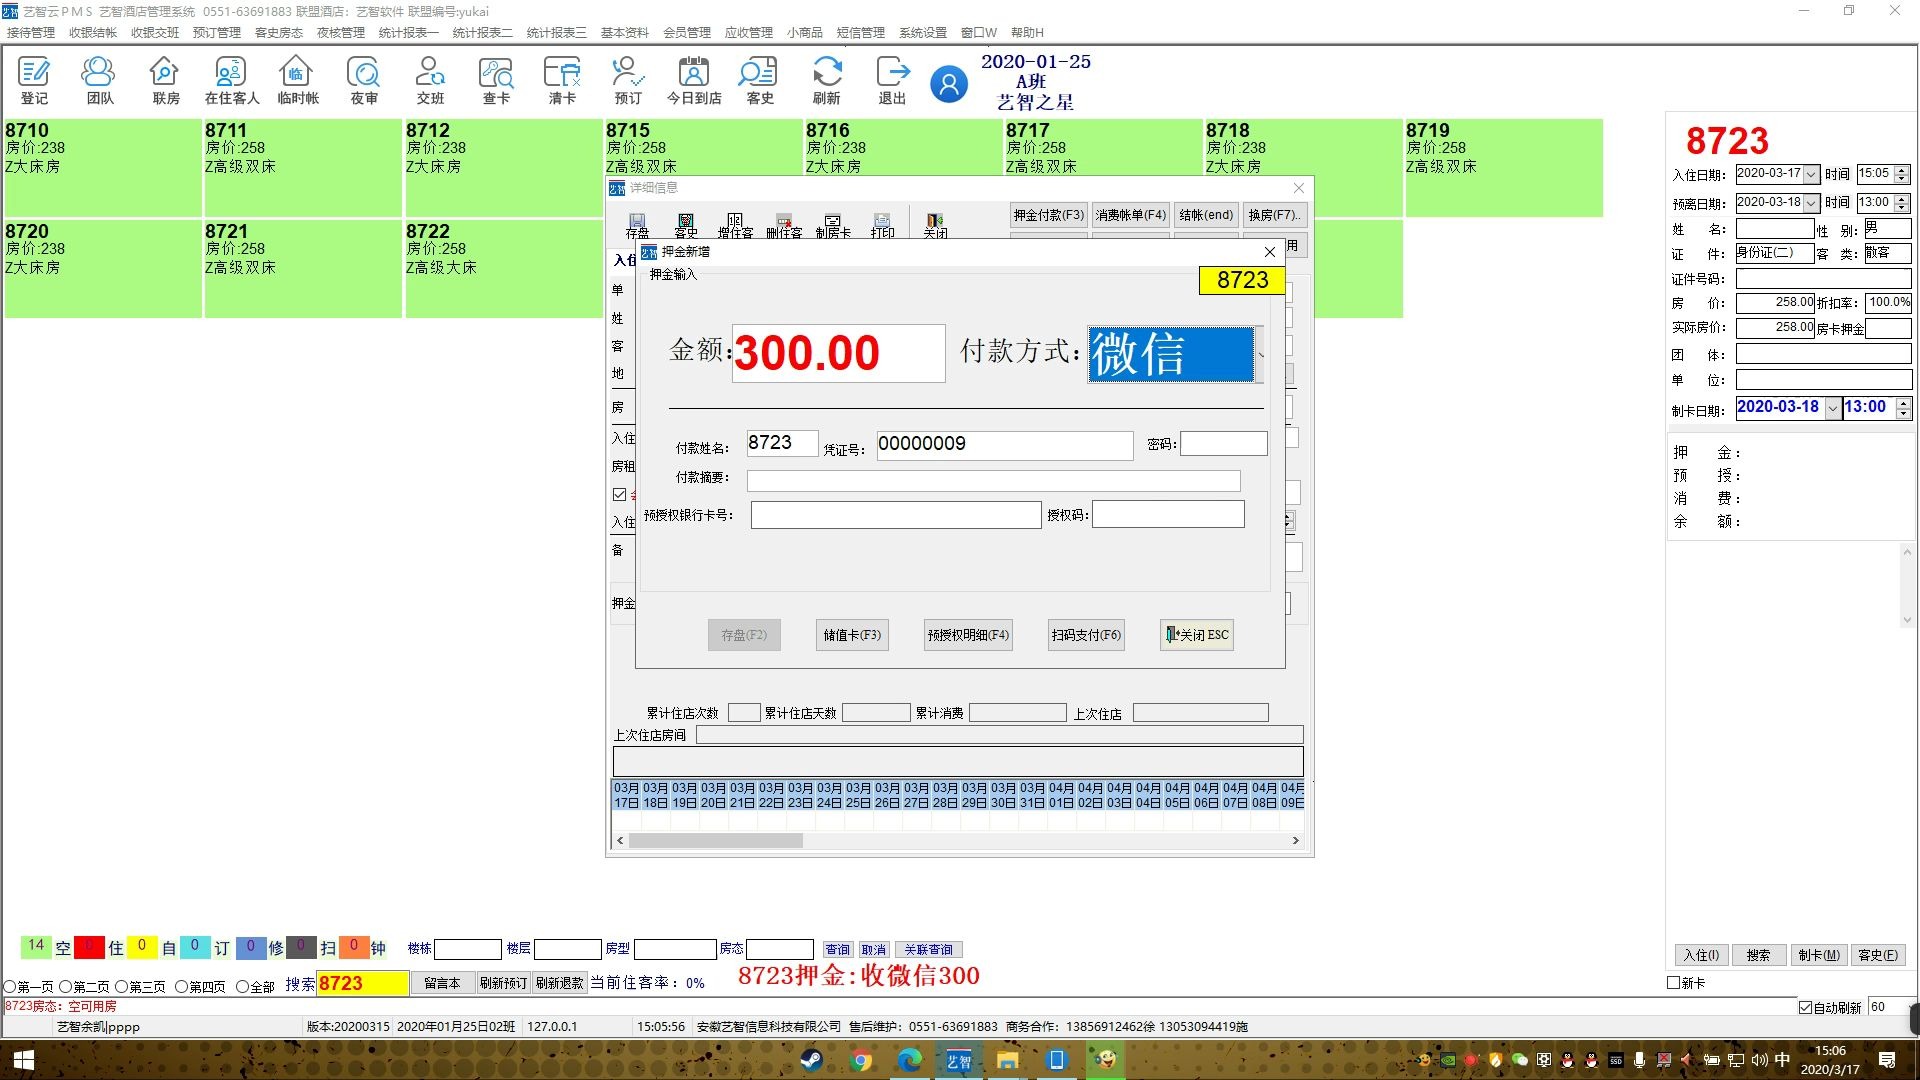Click 制房卡 make room card icon
This screenshot has height=1080, width=1920.
click(x=832, y=225)
